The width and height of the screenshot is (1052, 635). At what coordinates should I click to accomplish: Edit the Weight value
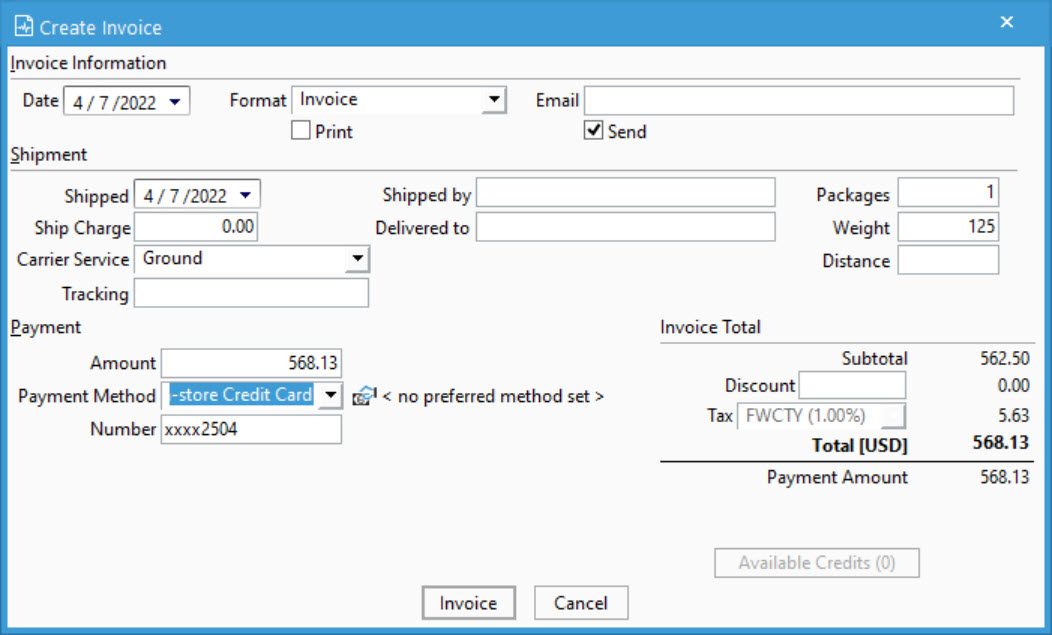click(948, 227)
